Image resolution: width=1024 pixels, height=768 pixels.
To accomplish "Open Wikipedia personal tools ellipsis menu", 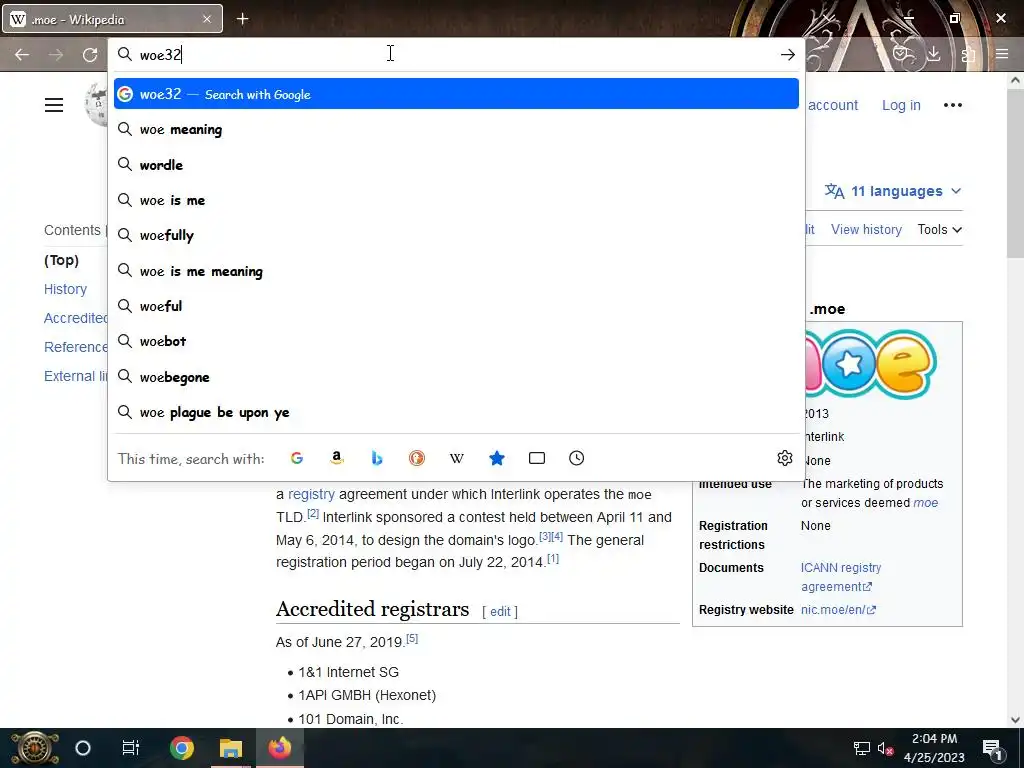I will coord(953,105).
